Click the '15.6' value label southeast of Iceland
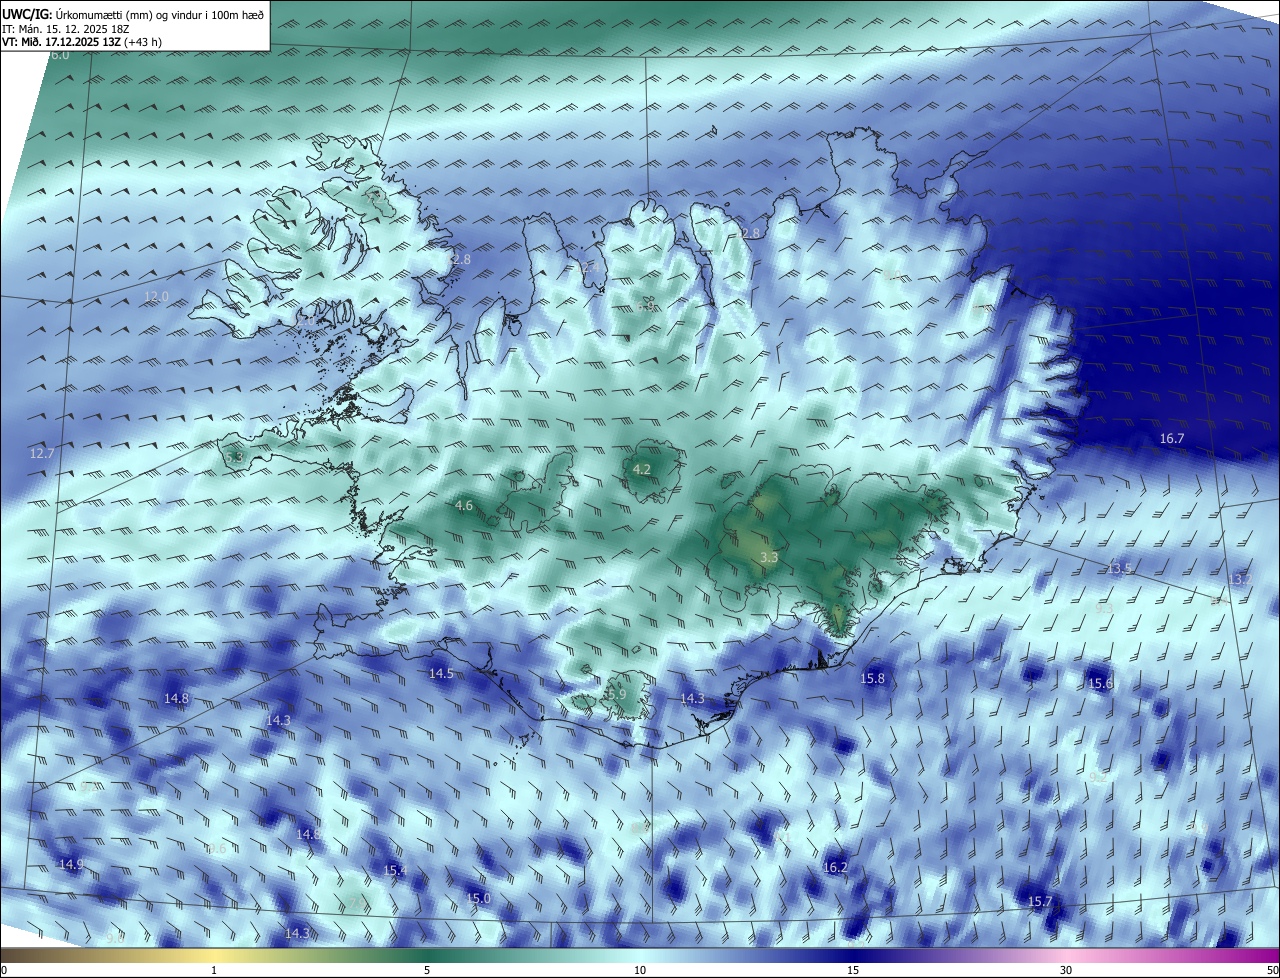Viewport: 1280px width, 978px height. [1100, 684]
